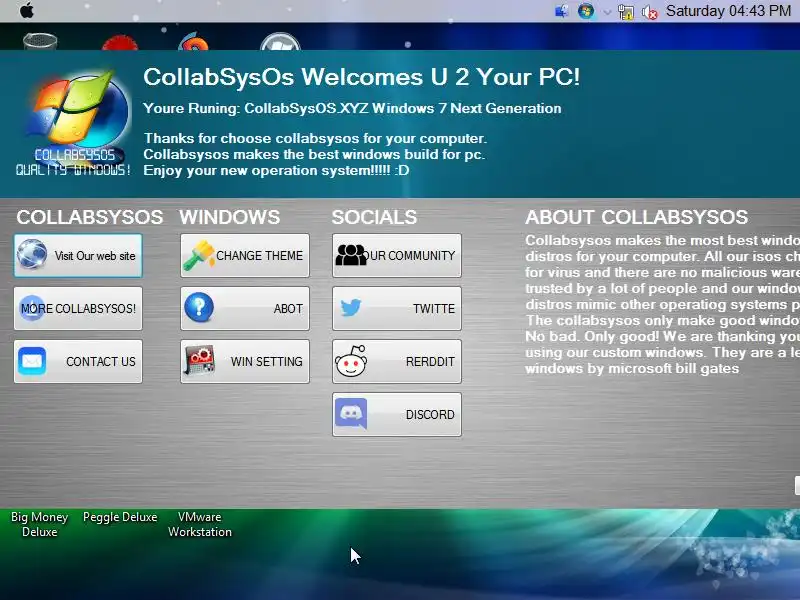Click the CONTACT US button

point(78,362)
